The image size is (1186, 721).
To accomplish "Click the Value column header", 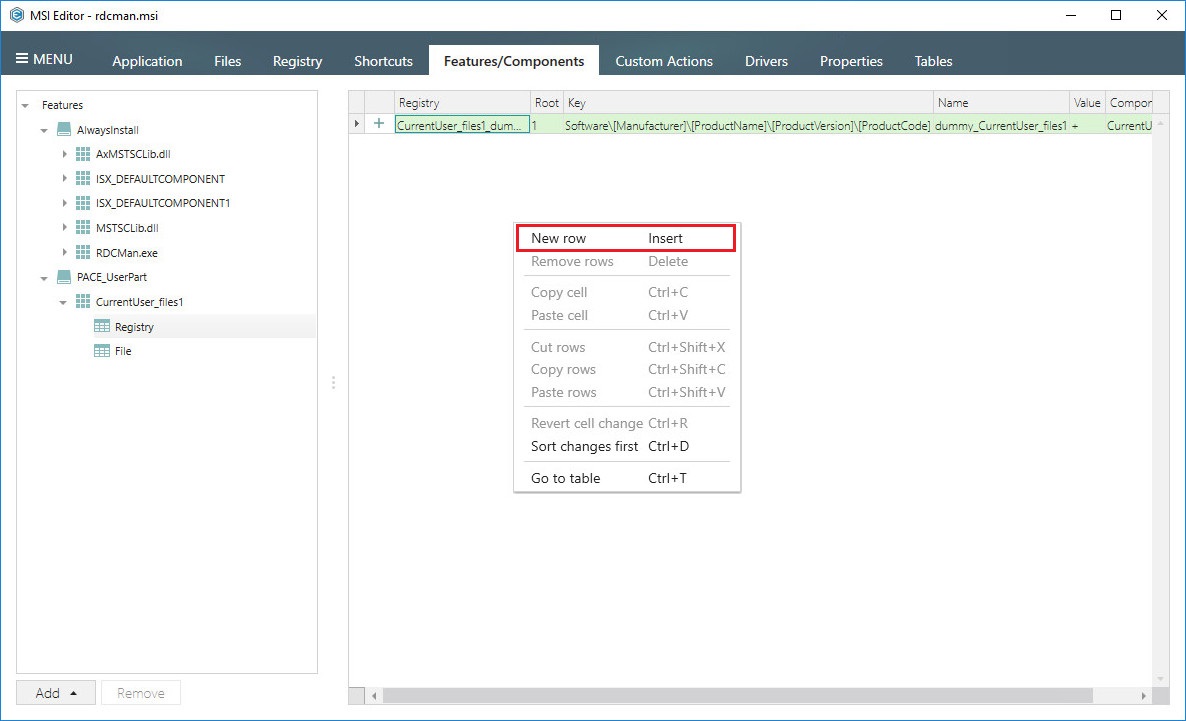I will click(1087, 102).
